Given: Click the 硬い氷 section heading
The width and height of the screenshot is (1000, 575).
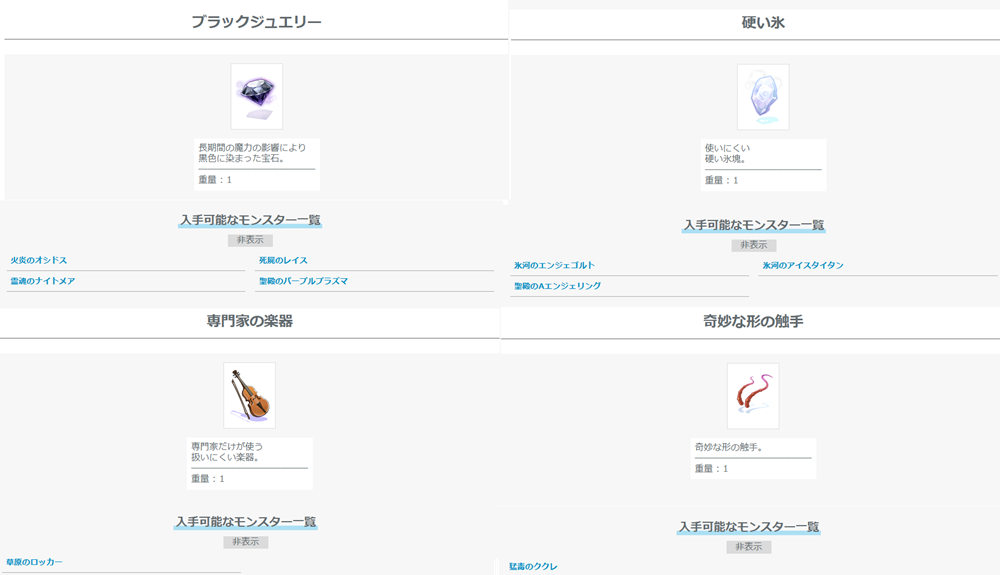Looking at the screenshot, I should 763,22.
